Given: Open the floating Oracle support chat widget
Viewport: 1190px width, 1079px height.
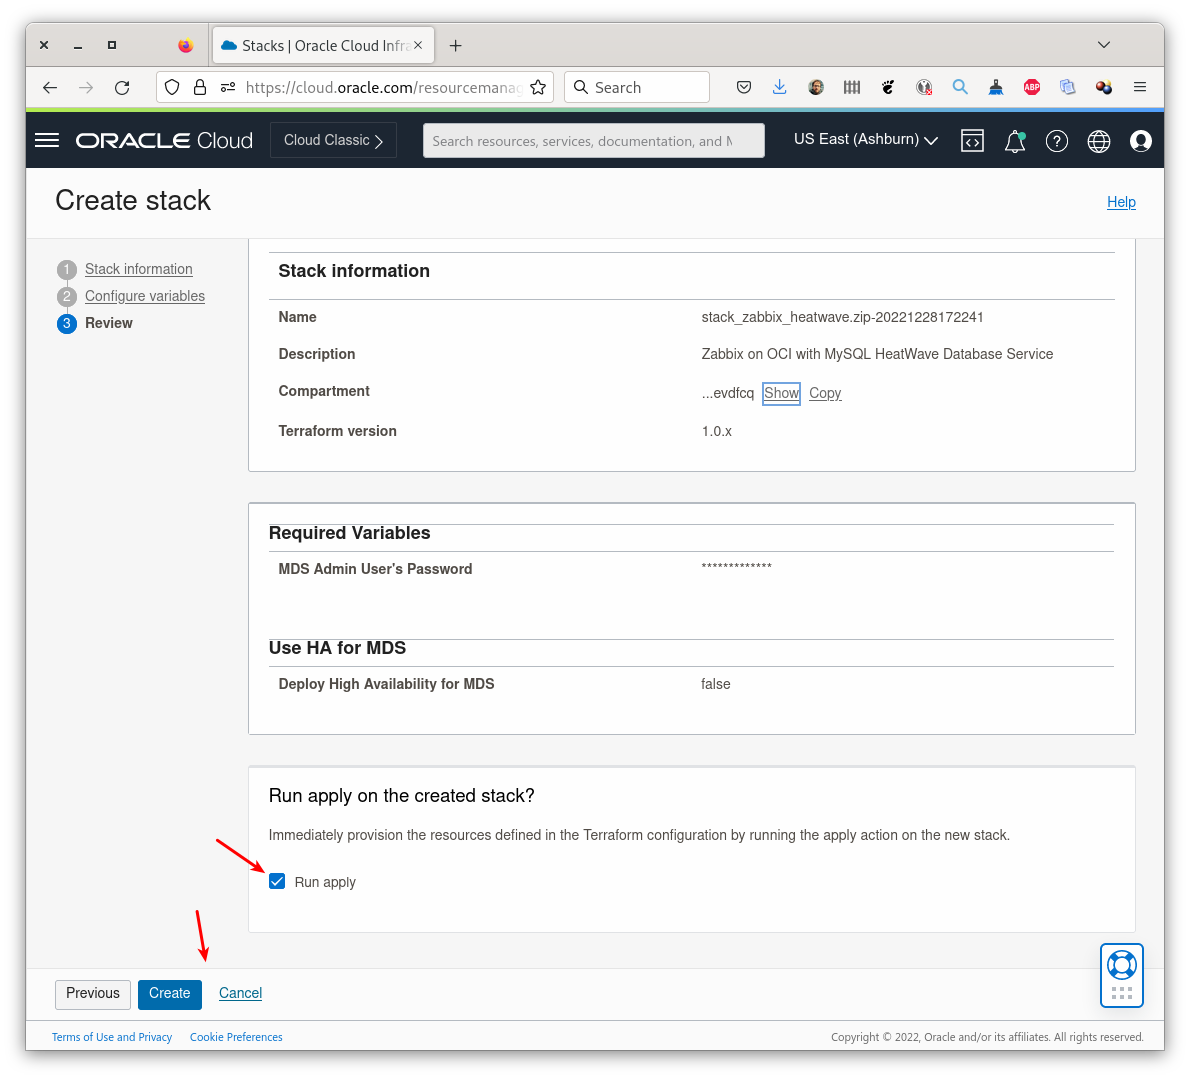Looking at the screenshot, I should 1121,975.
